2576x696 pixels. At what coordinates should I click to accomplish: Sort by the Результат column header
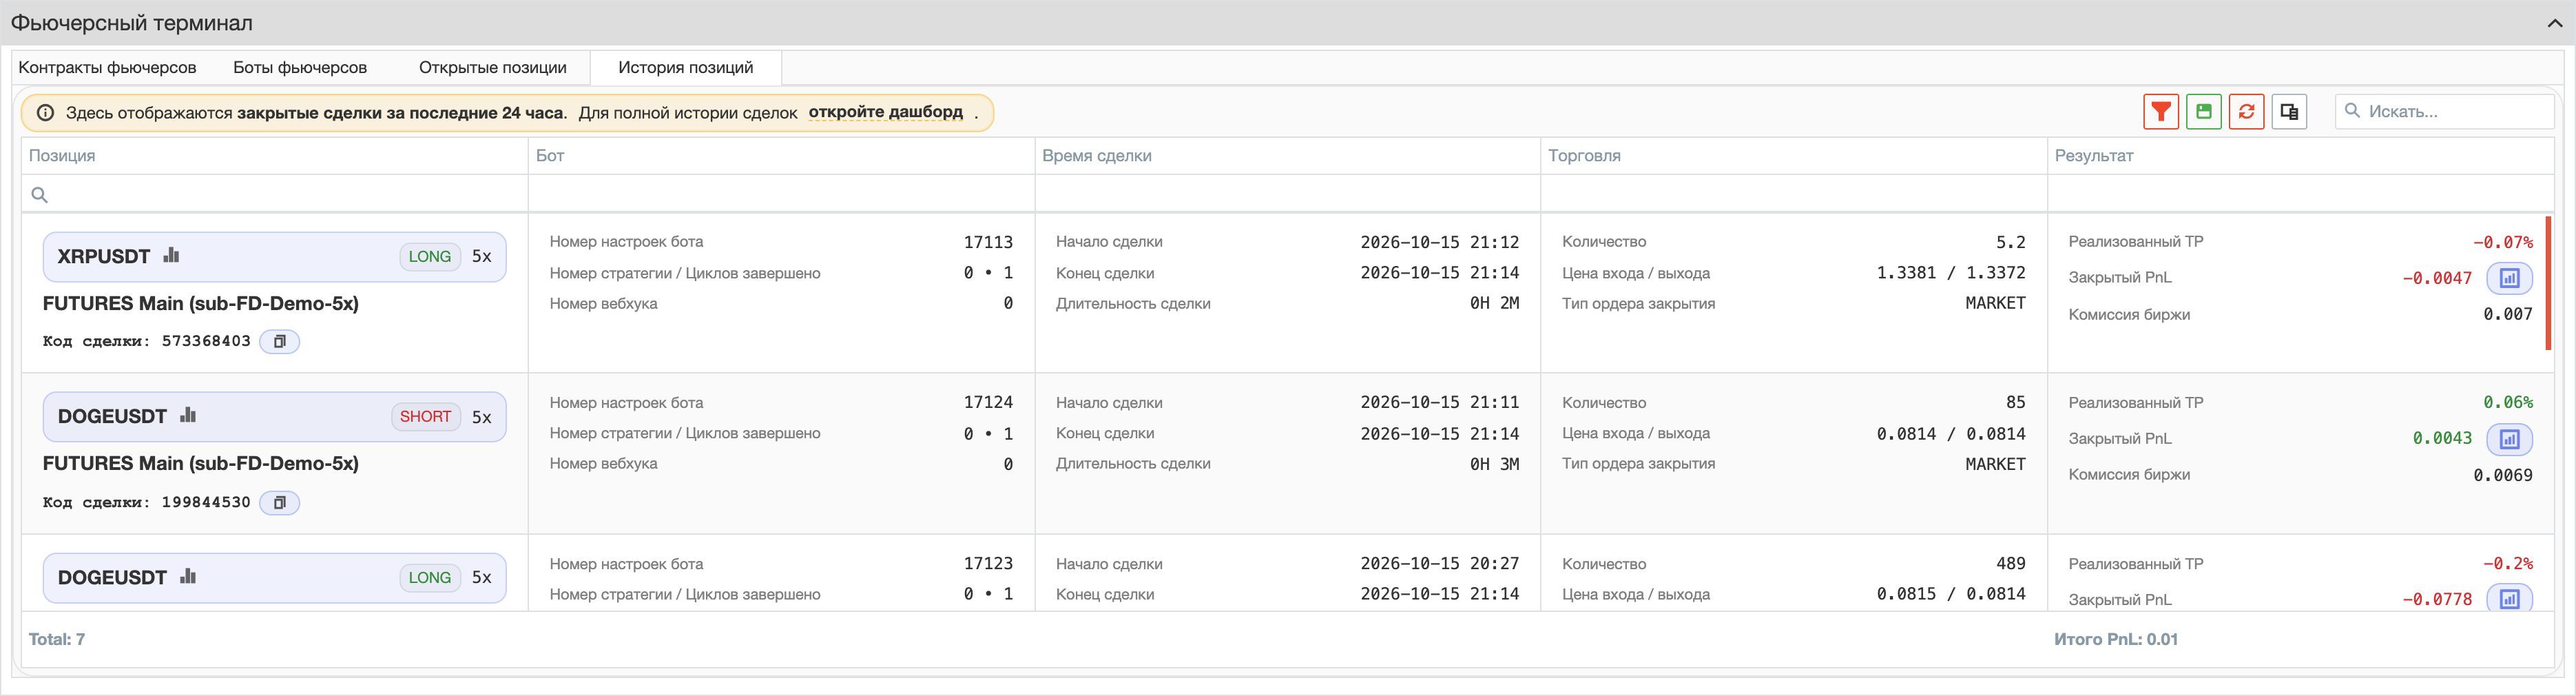(x=2301, y=155)
